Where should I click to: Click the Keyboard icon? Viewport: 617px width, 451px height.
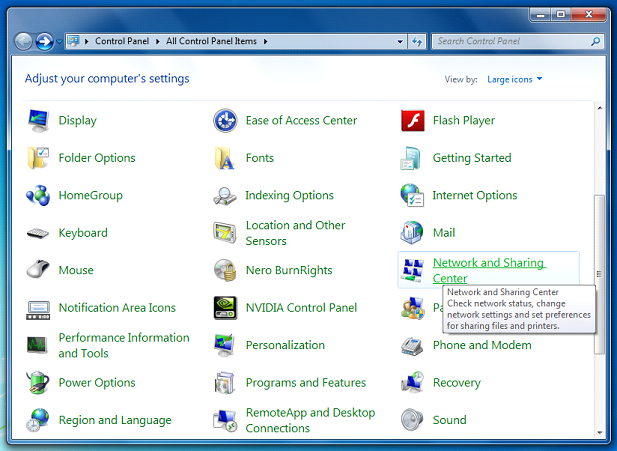pyautogui.click(x=38, y=233)
